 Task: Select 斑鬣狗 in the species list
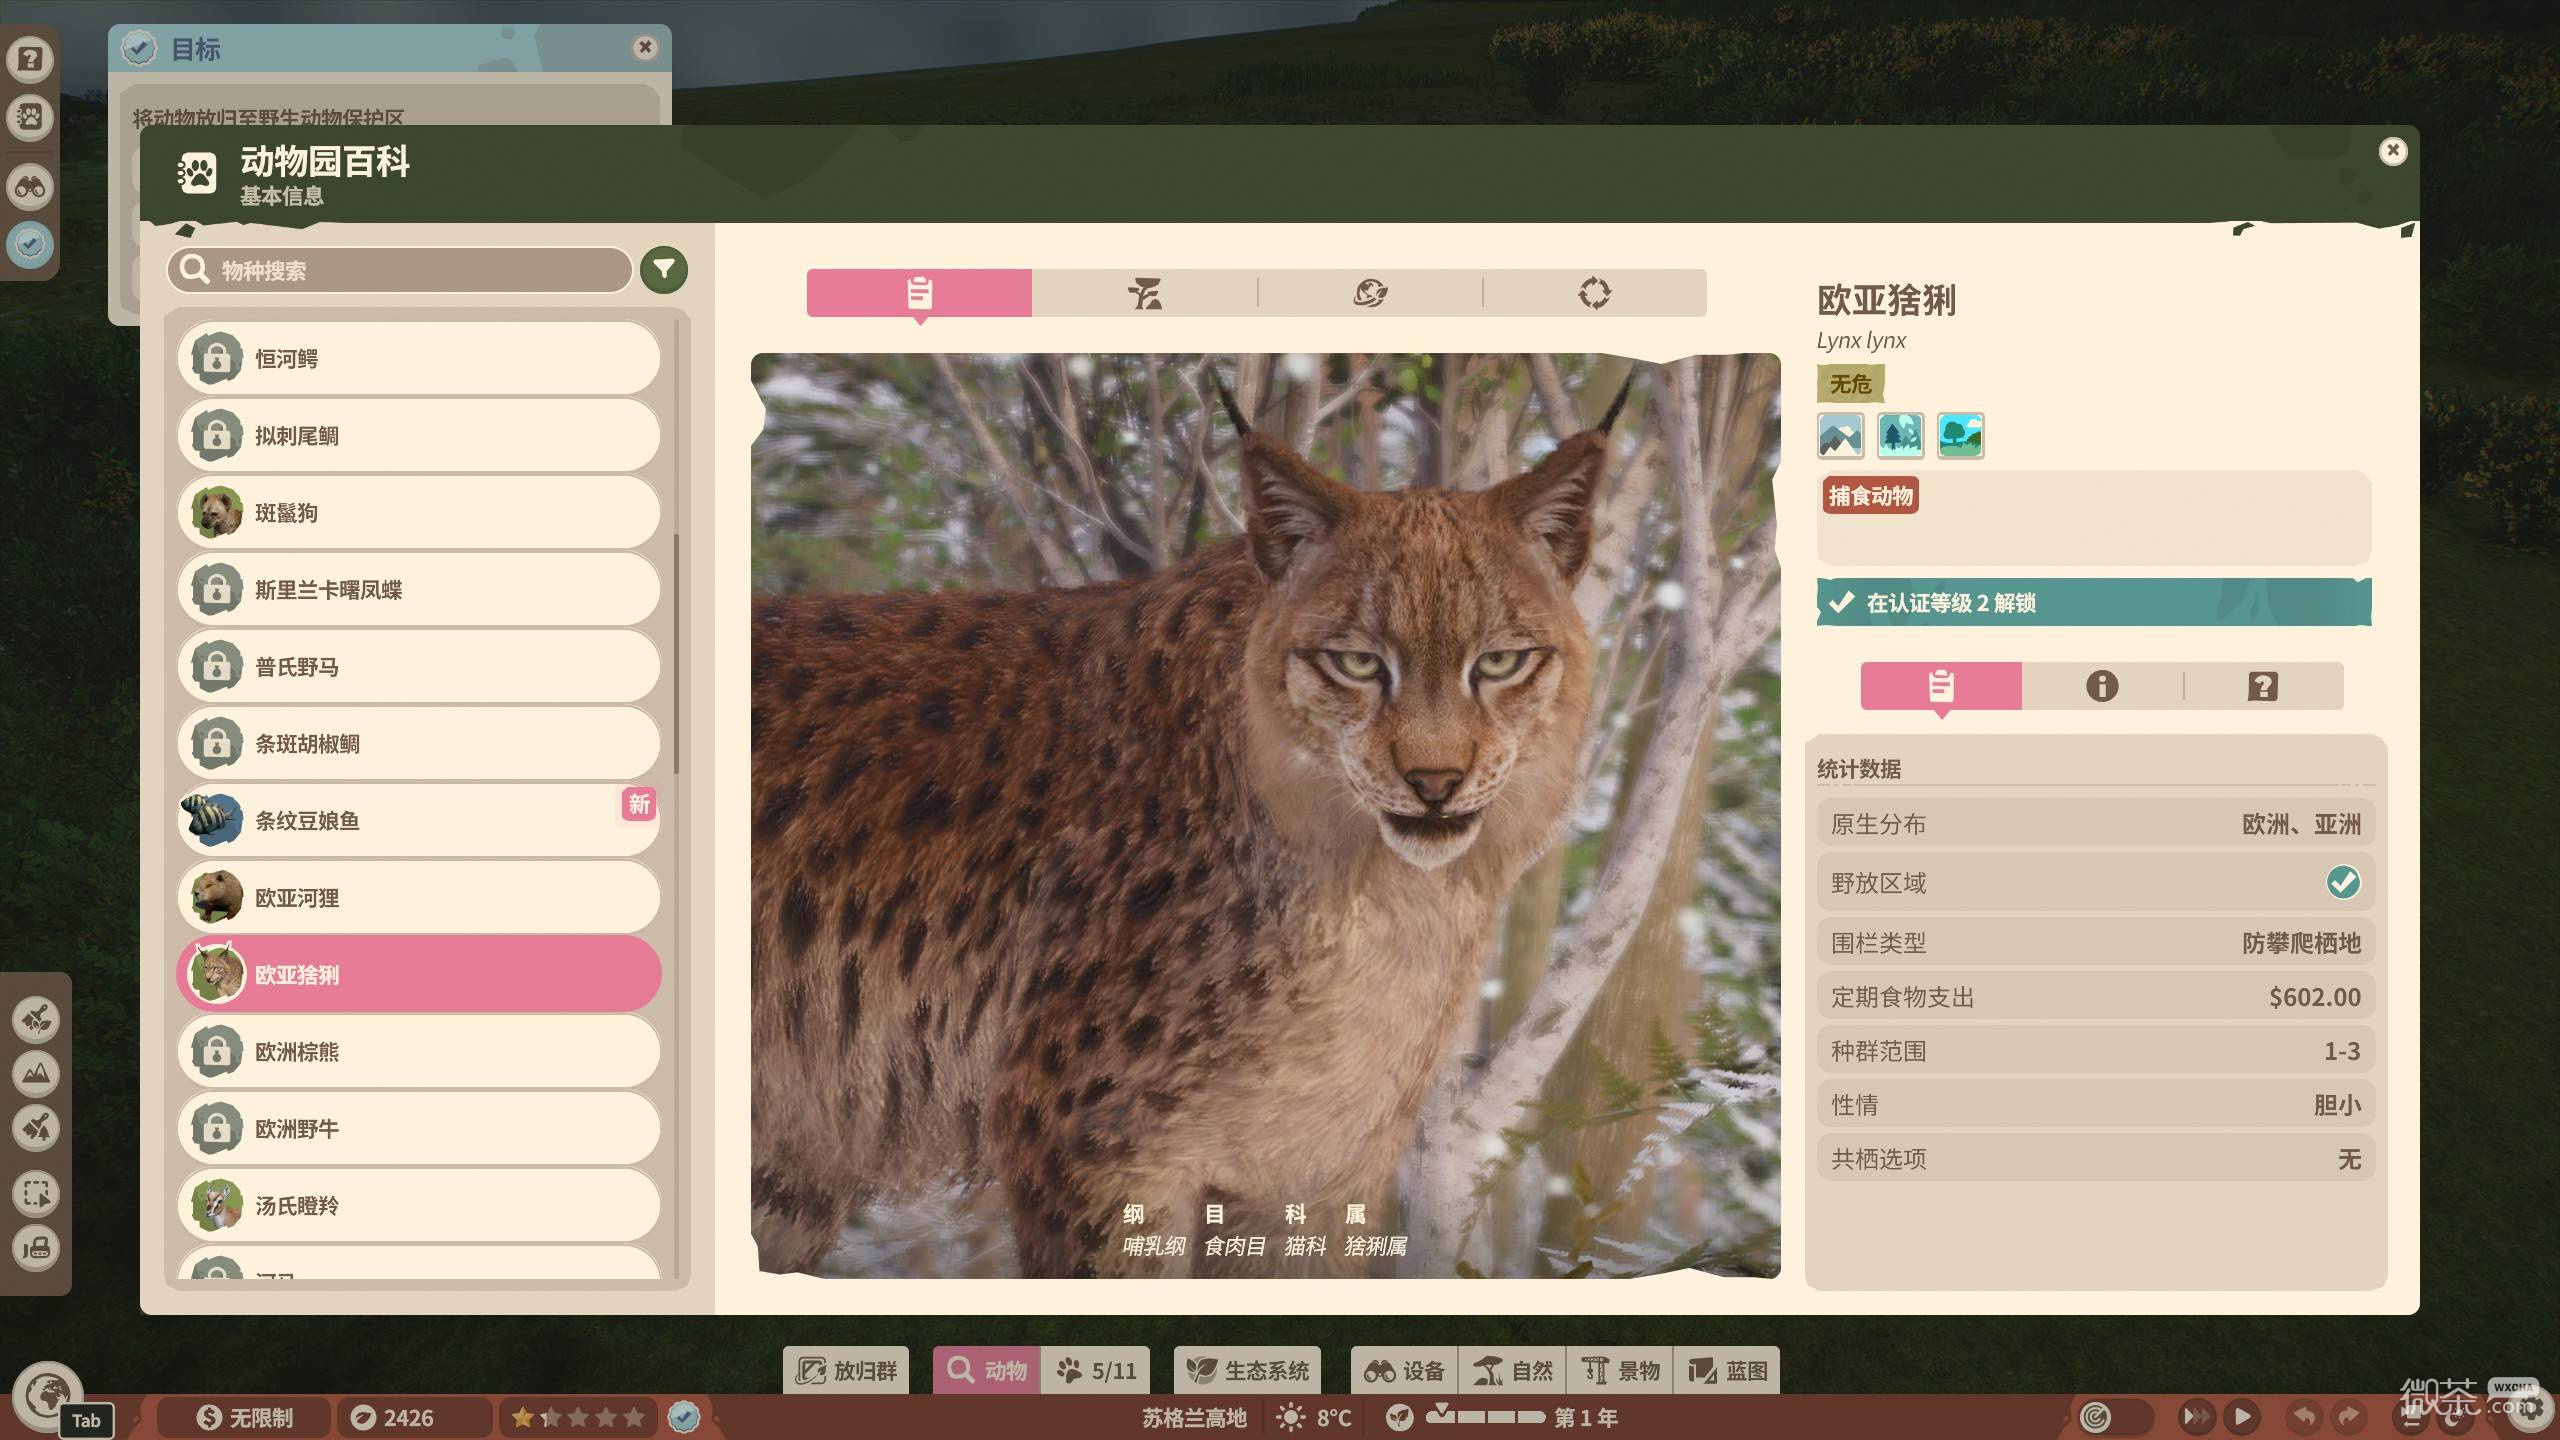[419, 512]
